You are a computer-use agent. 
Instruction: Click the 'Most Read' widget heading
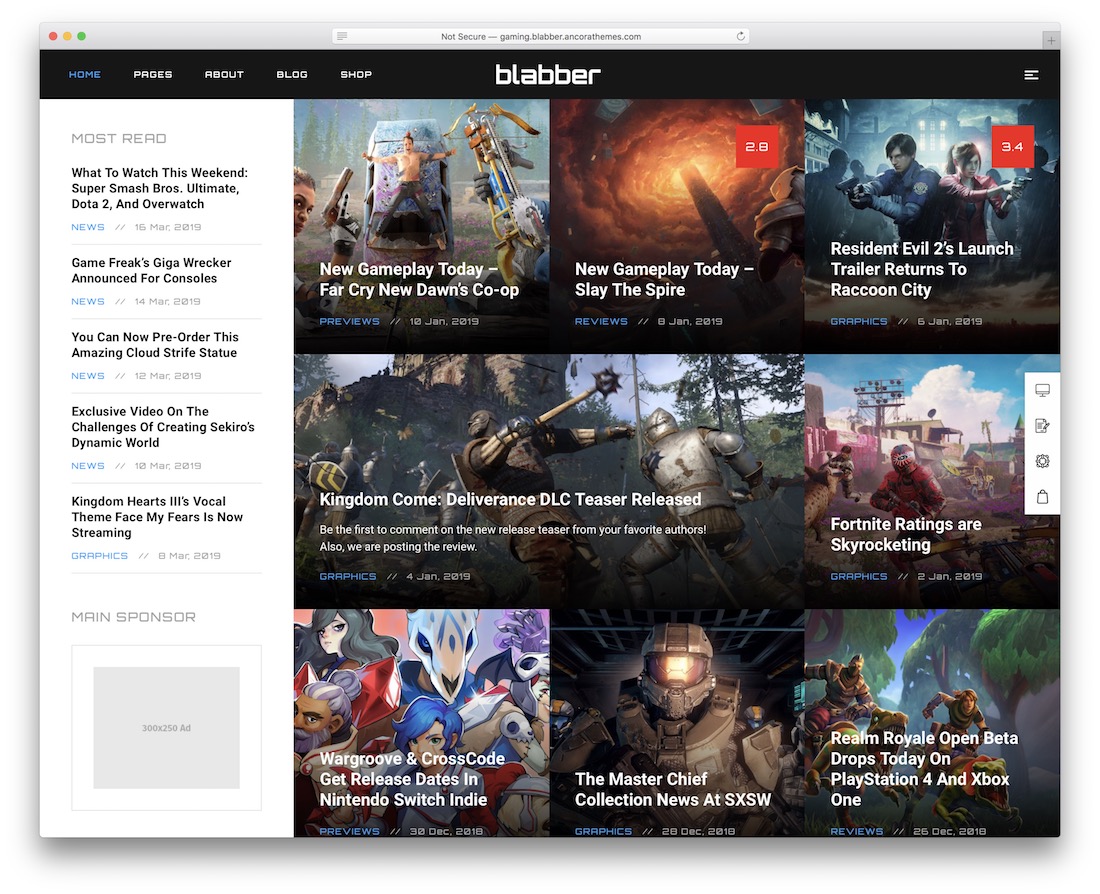point(119,138)
